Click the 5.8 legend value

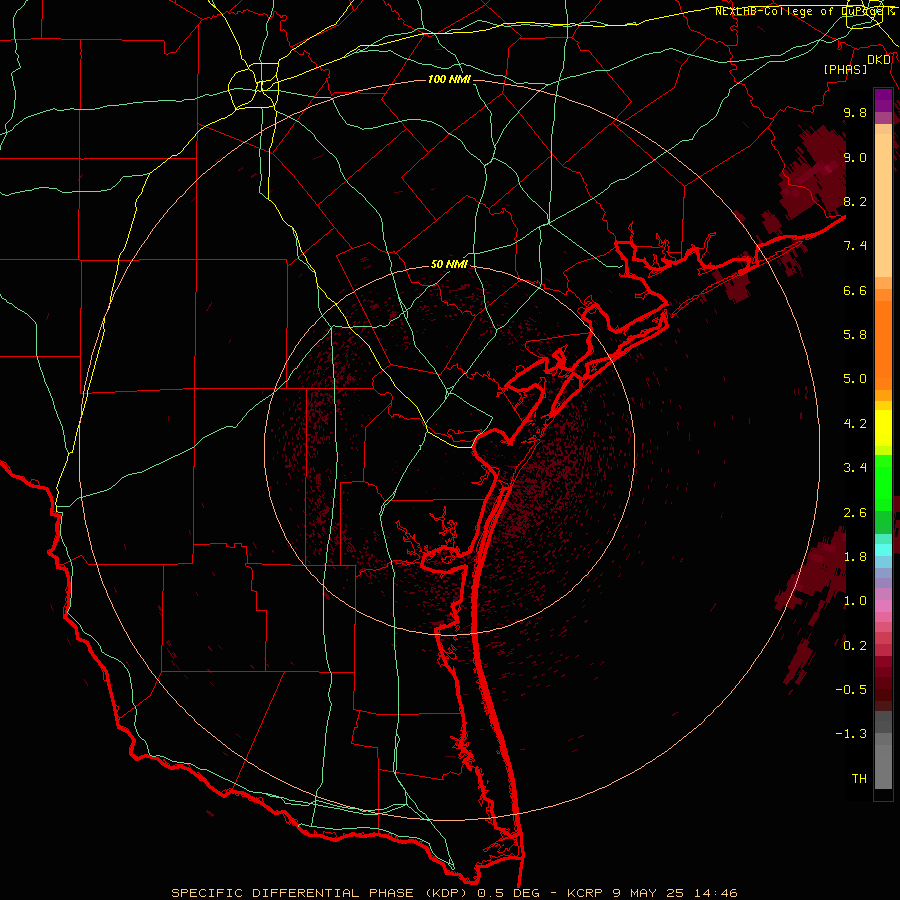855,335
